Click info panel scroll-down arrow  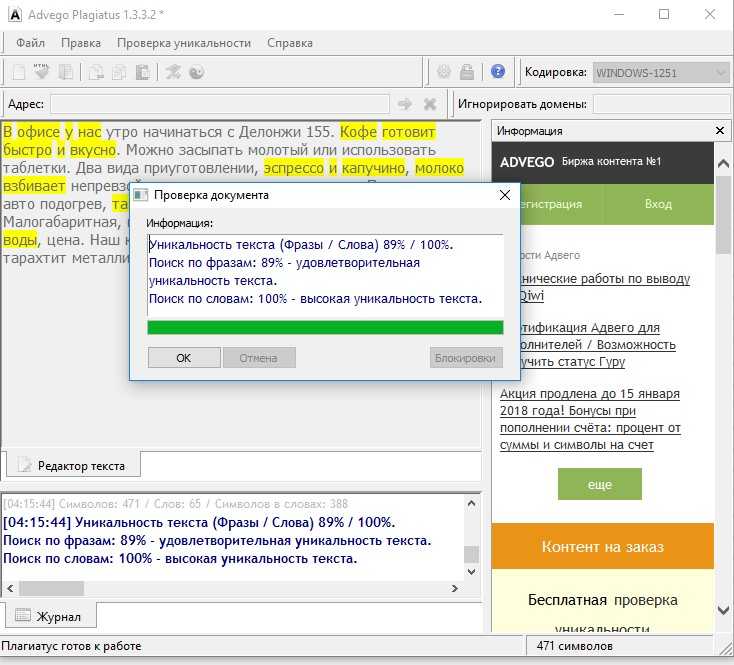[x=723, y=609]
